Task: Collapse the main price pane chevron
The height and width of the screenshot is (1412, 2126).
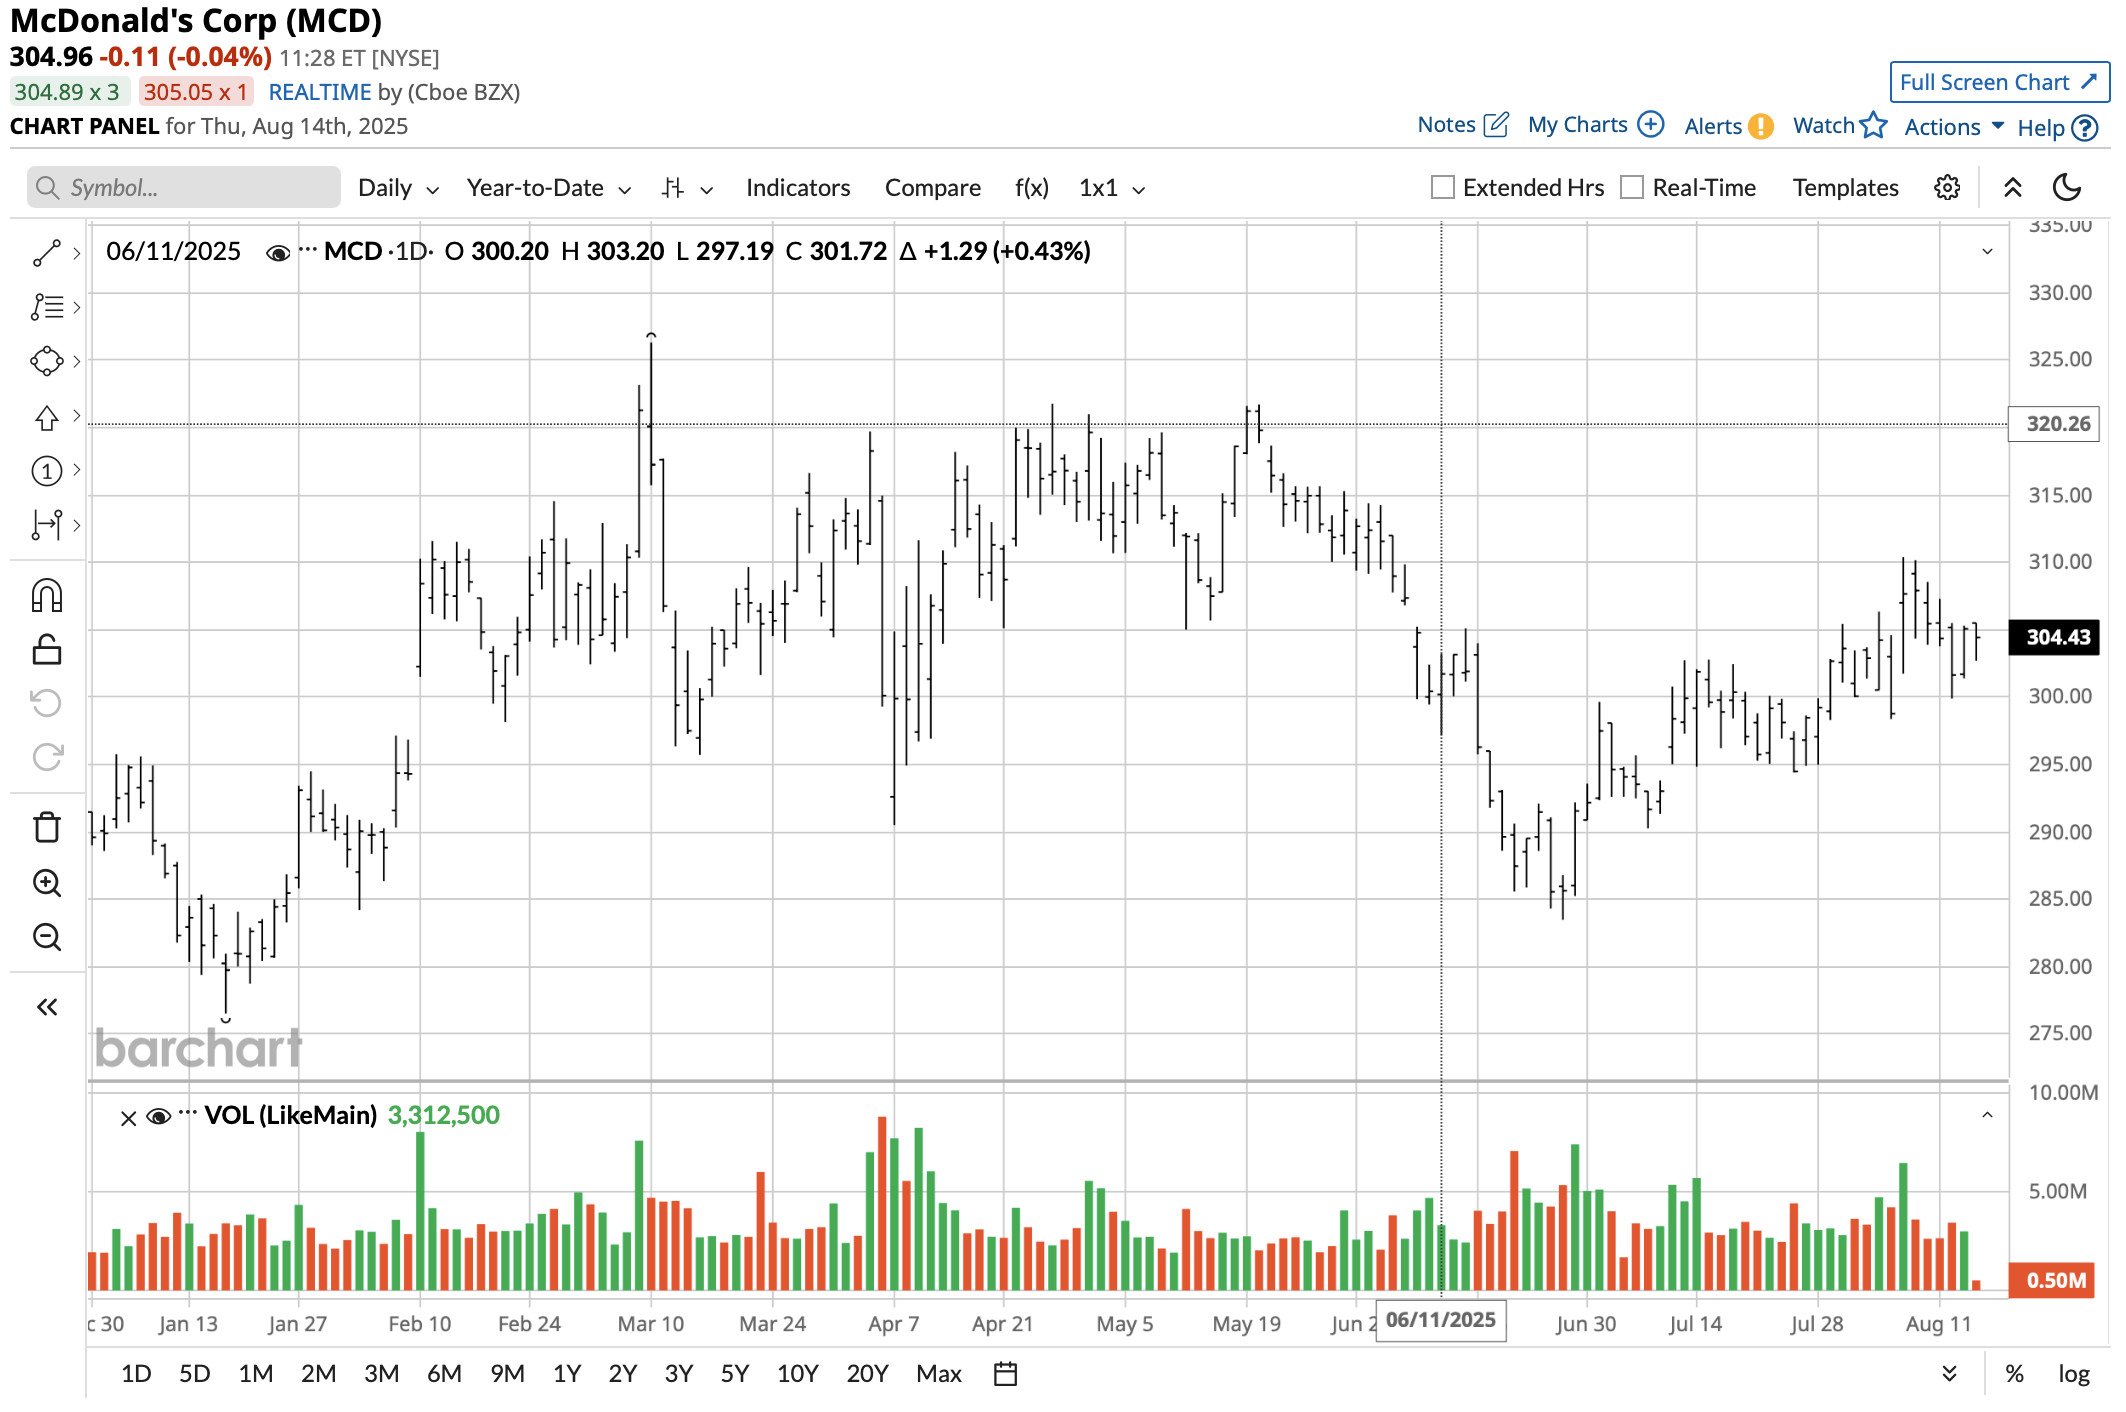Action: pos(1987,252)
